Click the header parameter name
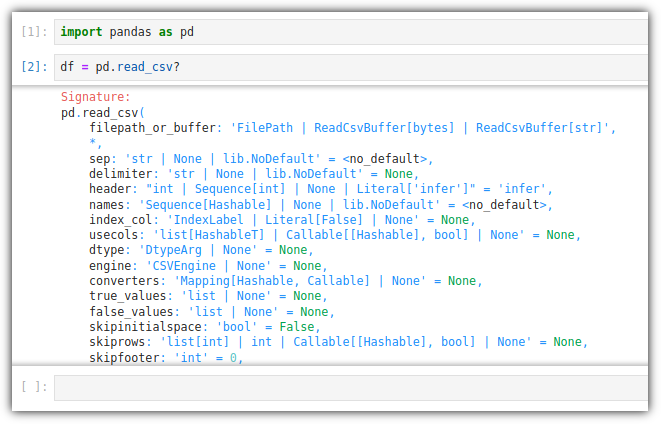 [x=110, y=189]
